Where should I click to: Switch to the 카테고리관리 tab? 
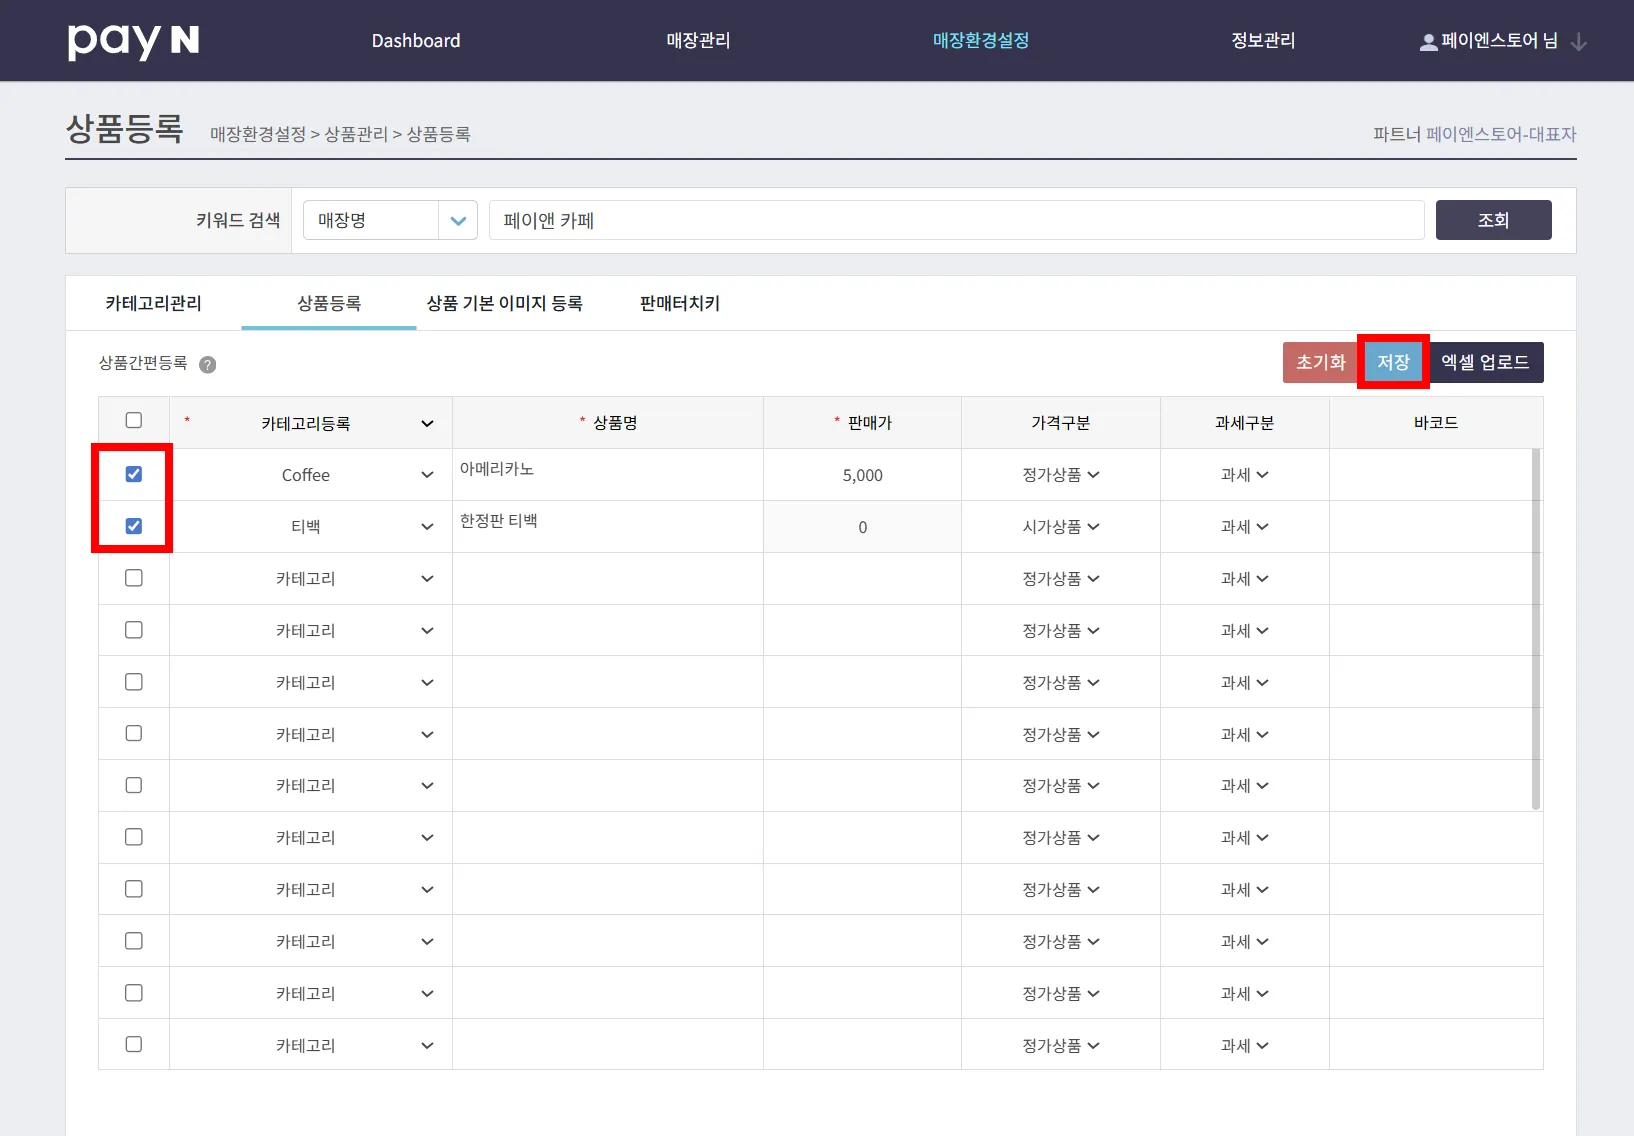pyautogui.click(x=154, y=303)
